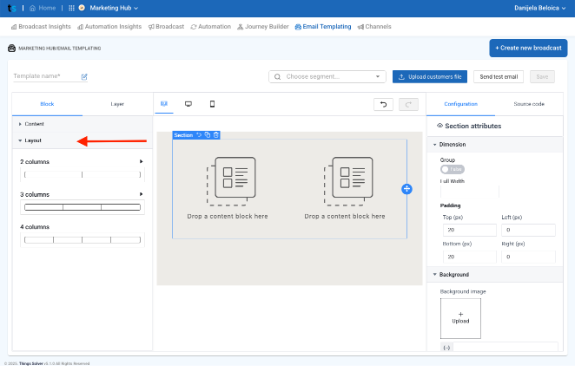This screenshot has width=575, height=366.
Task: Open the Danijela Beloica user menu
Action: (x=540, y=8)
